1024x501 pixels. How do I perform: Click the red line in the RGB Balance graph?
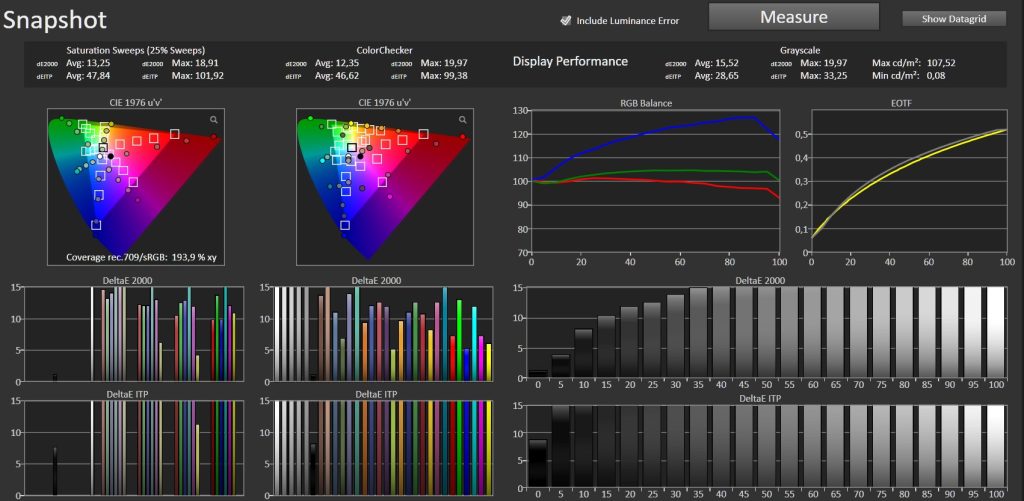(x=653, y=181)
